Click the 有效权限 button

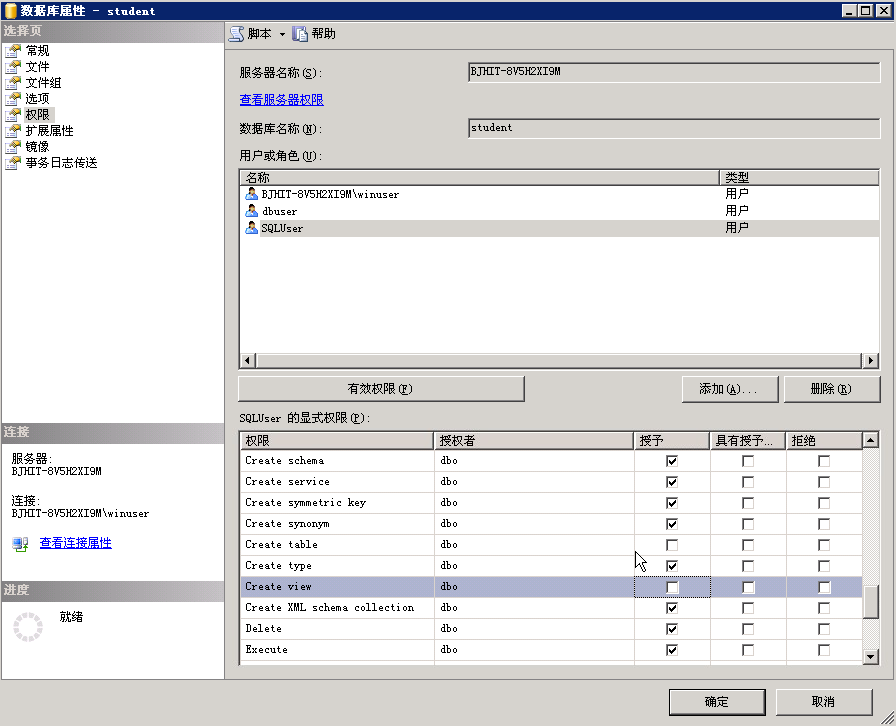click(381, 389)
